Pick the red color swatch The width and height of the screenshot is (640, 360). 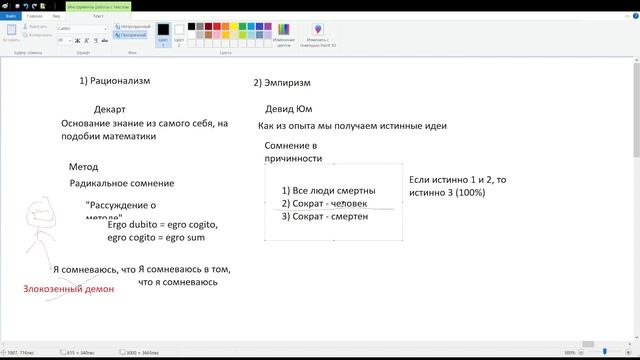[217, 27]
